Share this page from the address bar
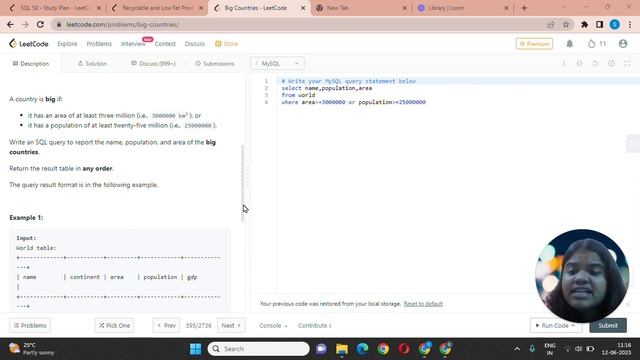640x360 pixels. [551, 24]
